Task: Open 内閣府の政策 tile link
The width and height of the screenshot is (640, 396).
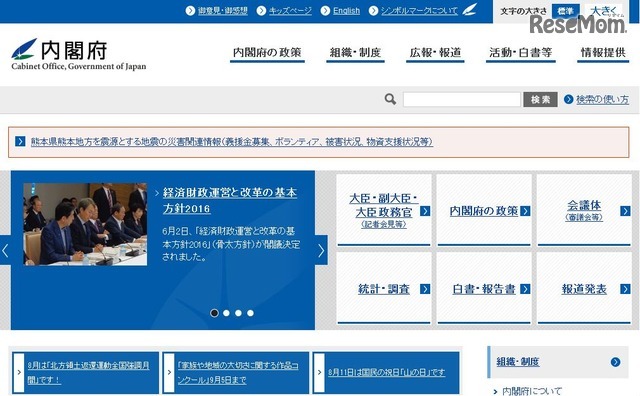Action: point(484,211)
